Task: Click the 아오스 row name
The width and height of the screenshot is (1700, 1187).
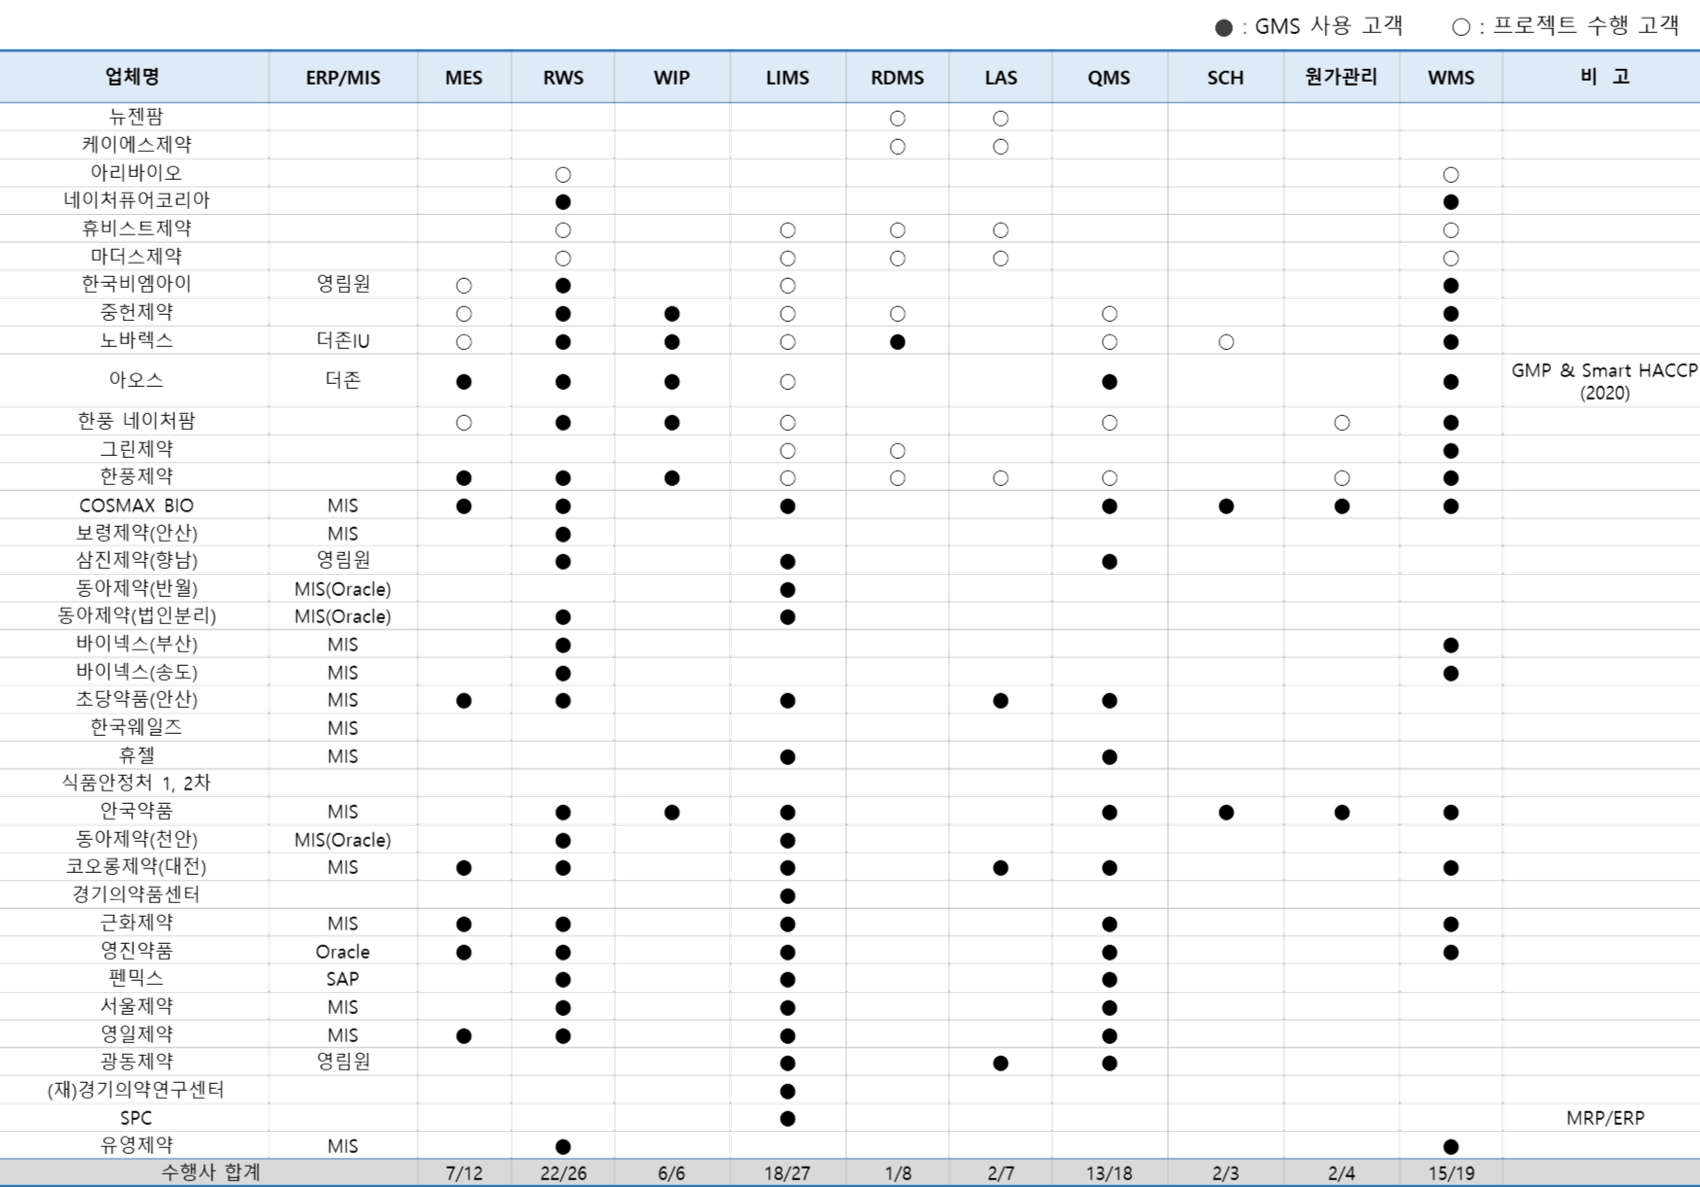Action: [x=136, y=380]
